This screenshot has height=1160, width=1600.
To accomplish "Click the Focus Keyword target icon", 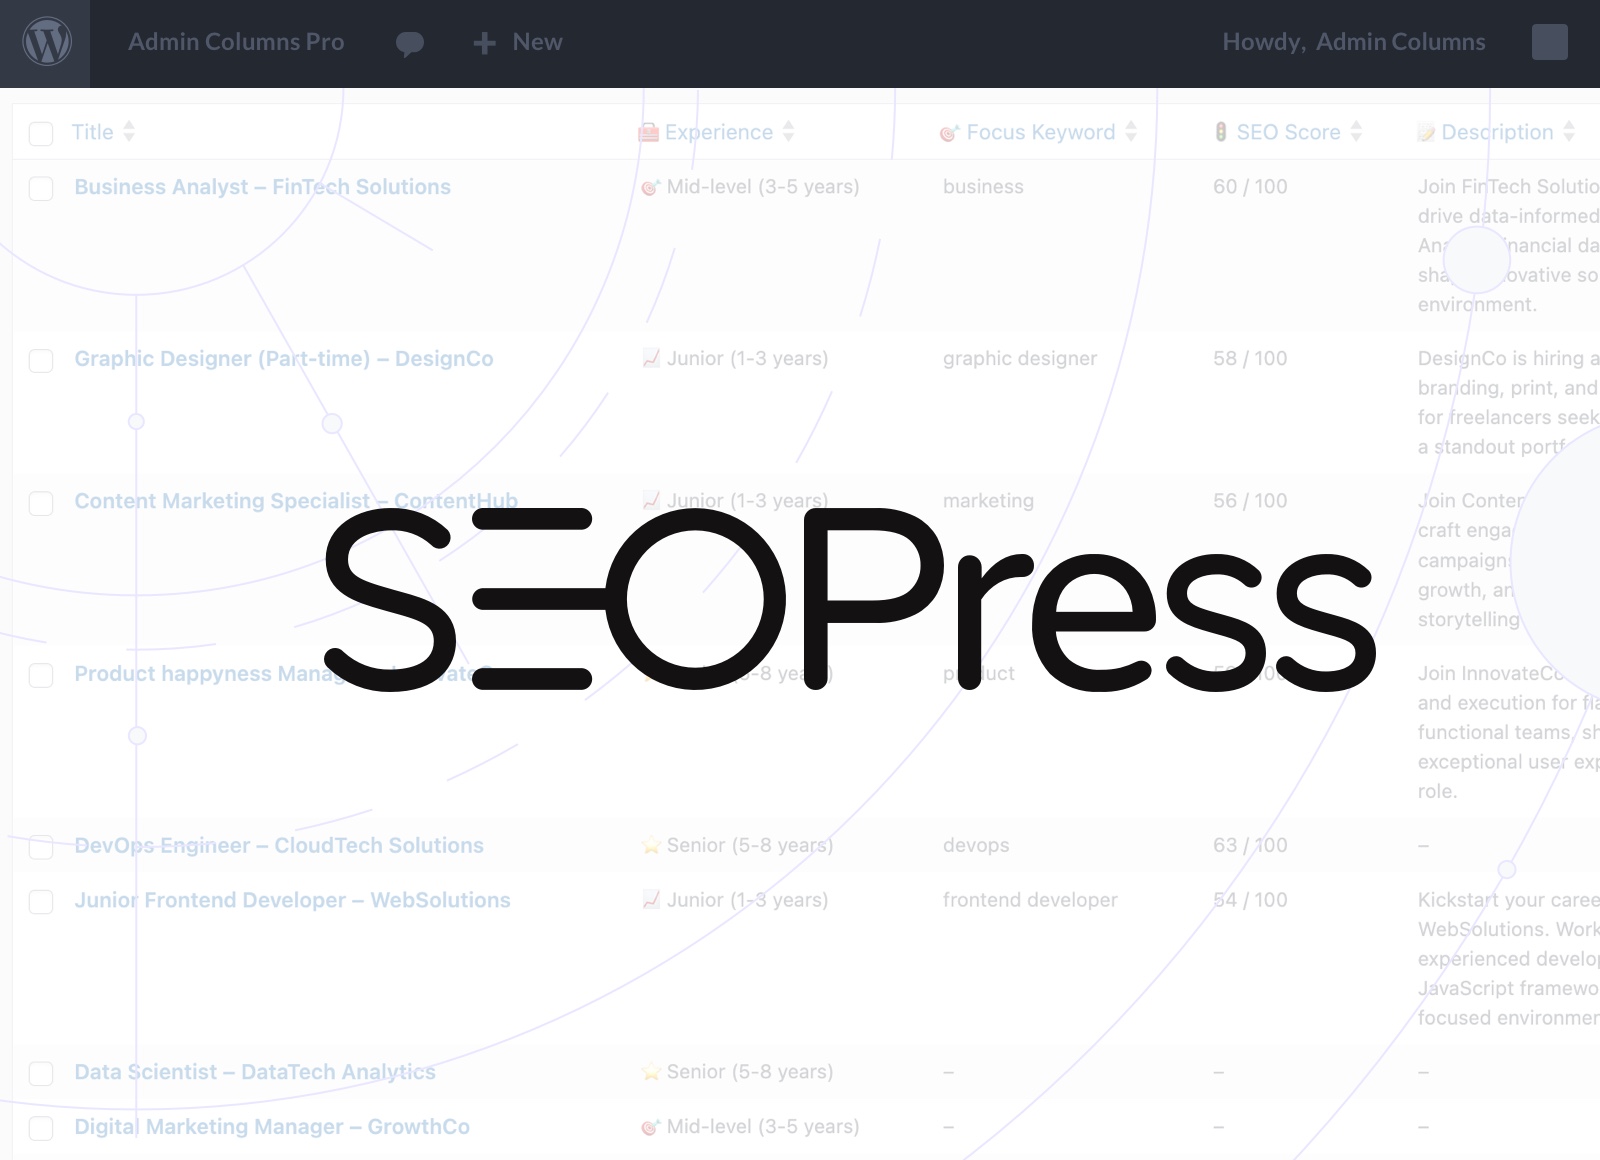I will (x=949, y=132).
